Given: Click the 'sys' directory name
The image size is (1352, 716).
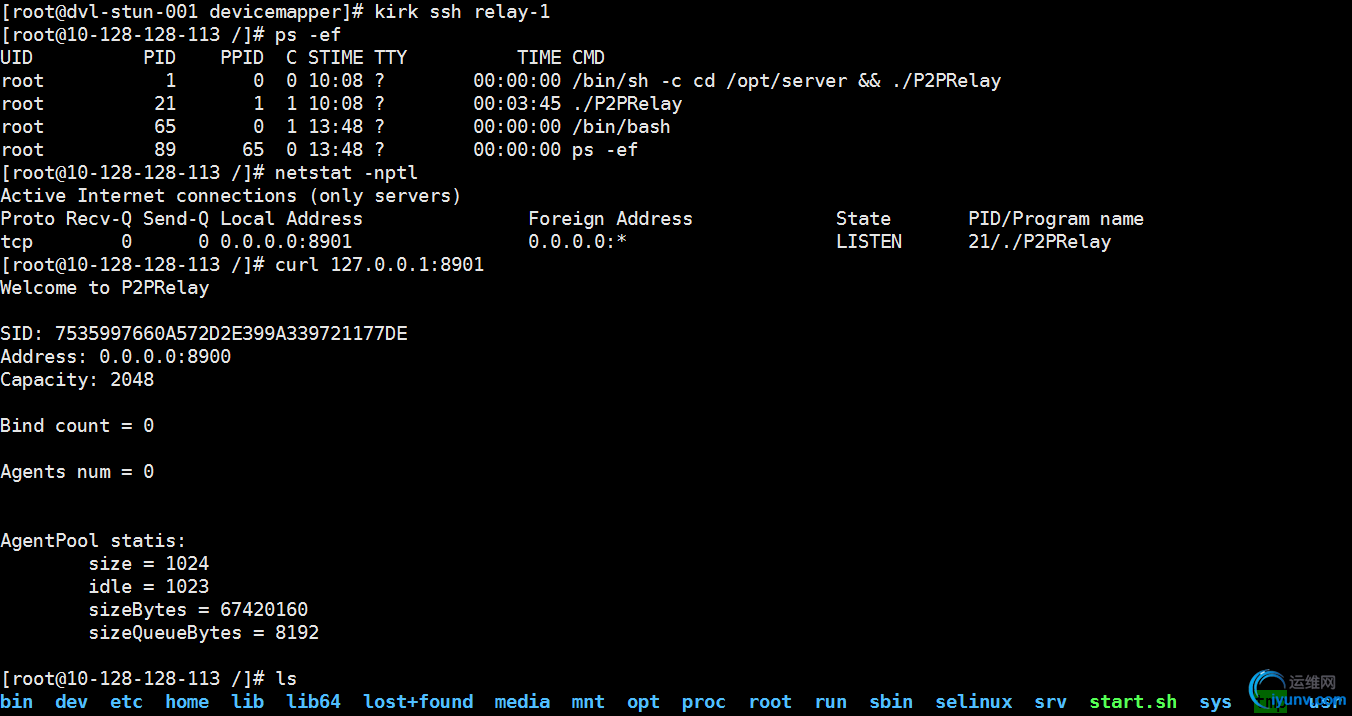Looking at the screenshot, I should [x=1216, y=702].
